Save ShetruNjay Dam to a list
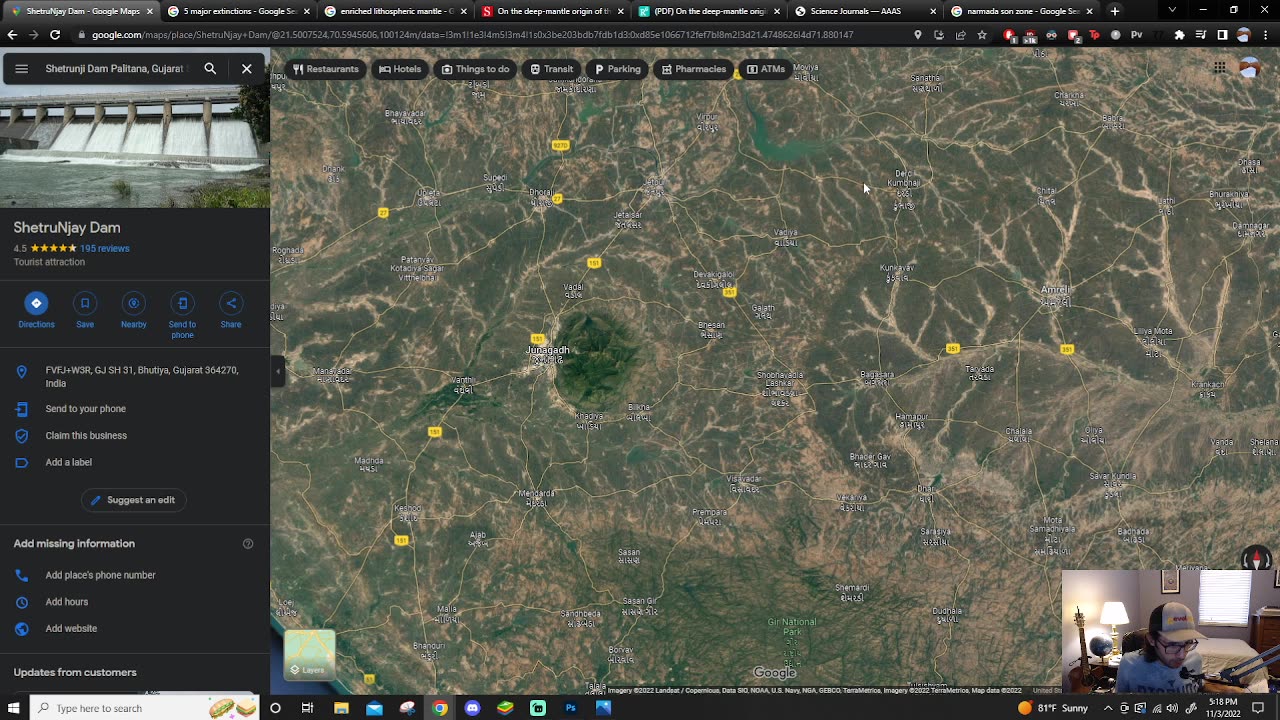Image resolution: width=1280 pixels, height=720 pixels. coord(85,310)
